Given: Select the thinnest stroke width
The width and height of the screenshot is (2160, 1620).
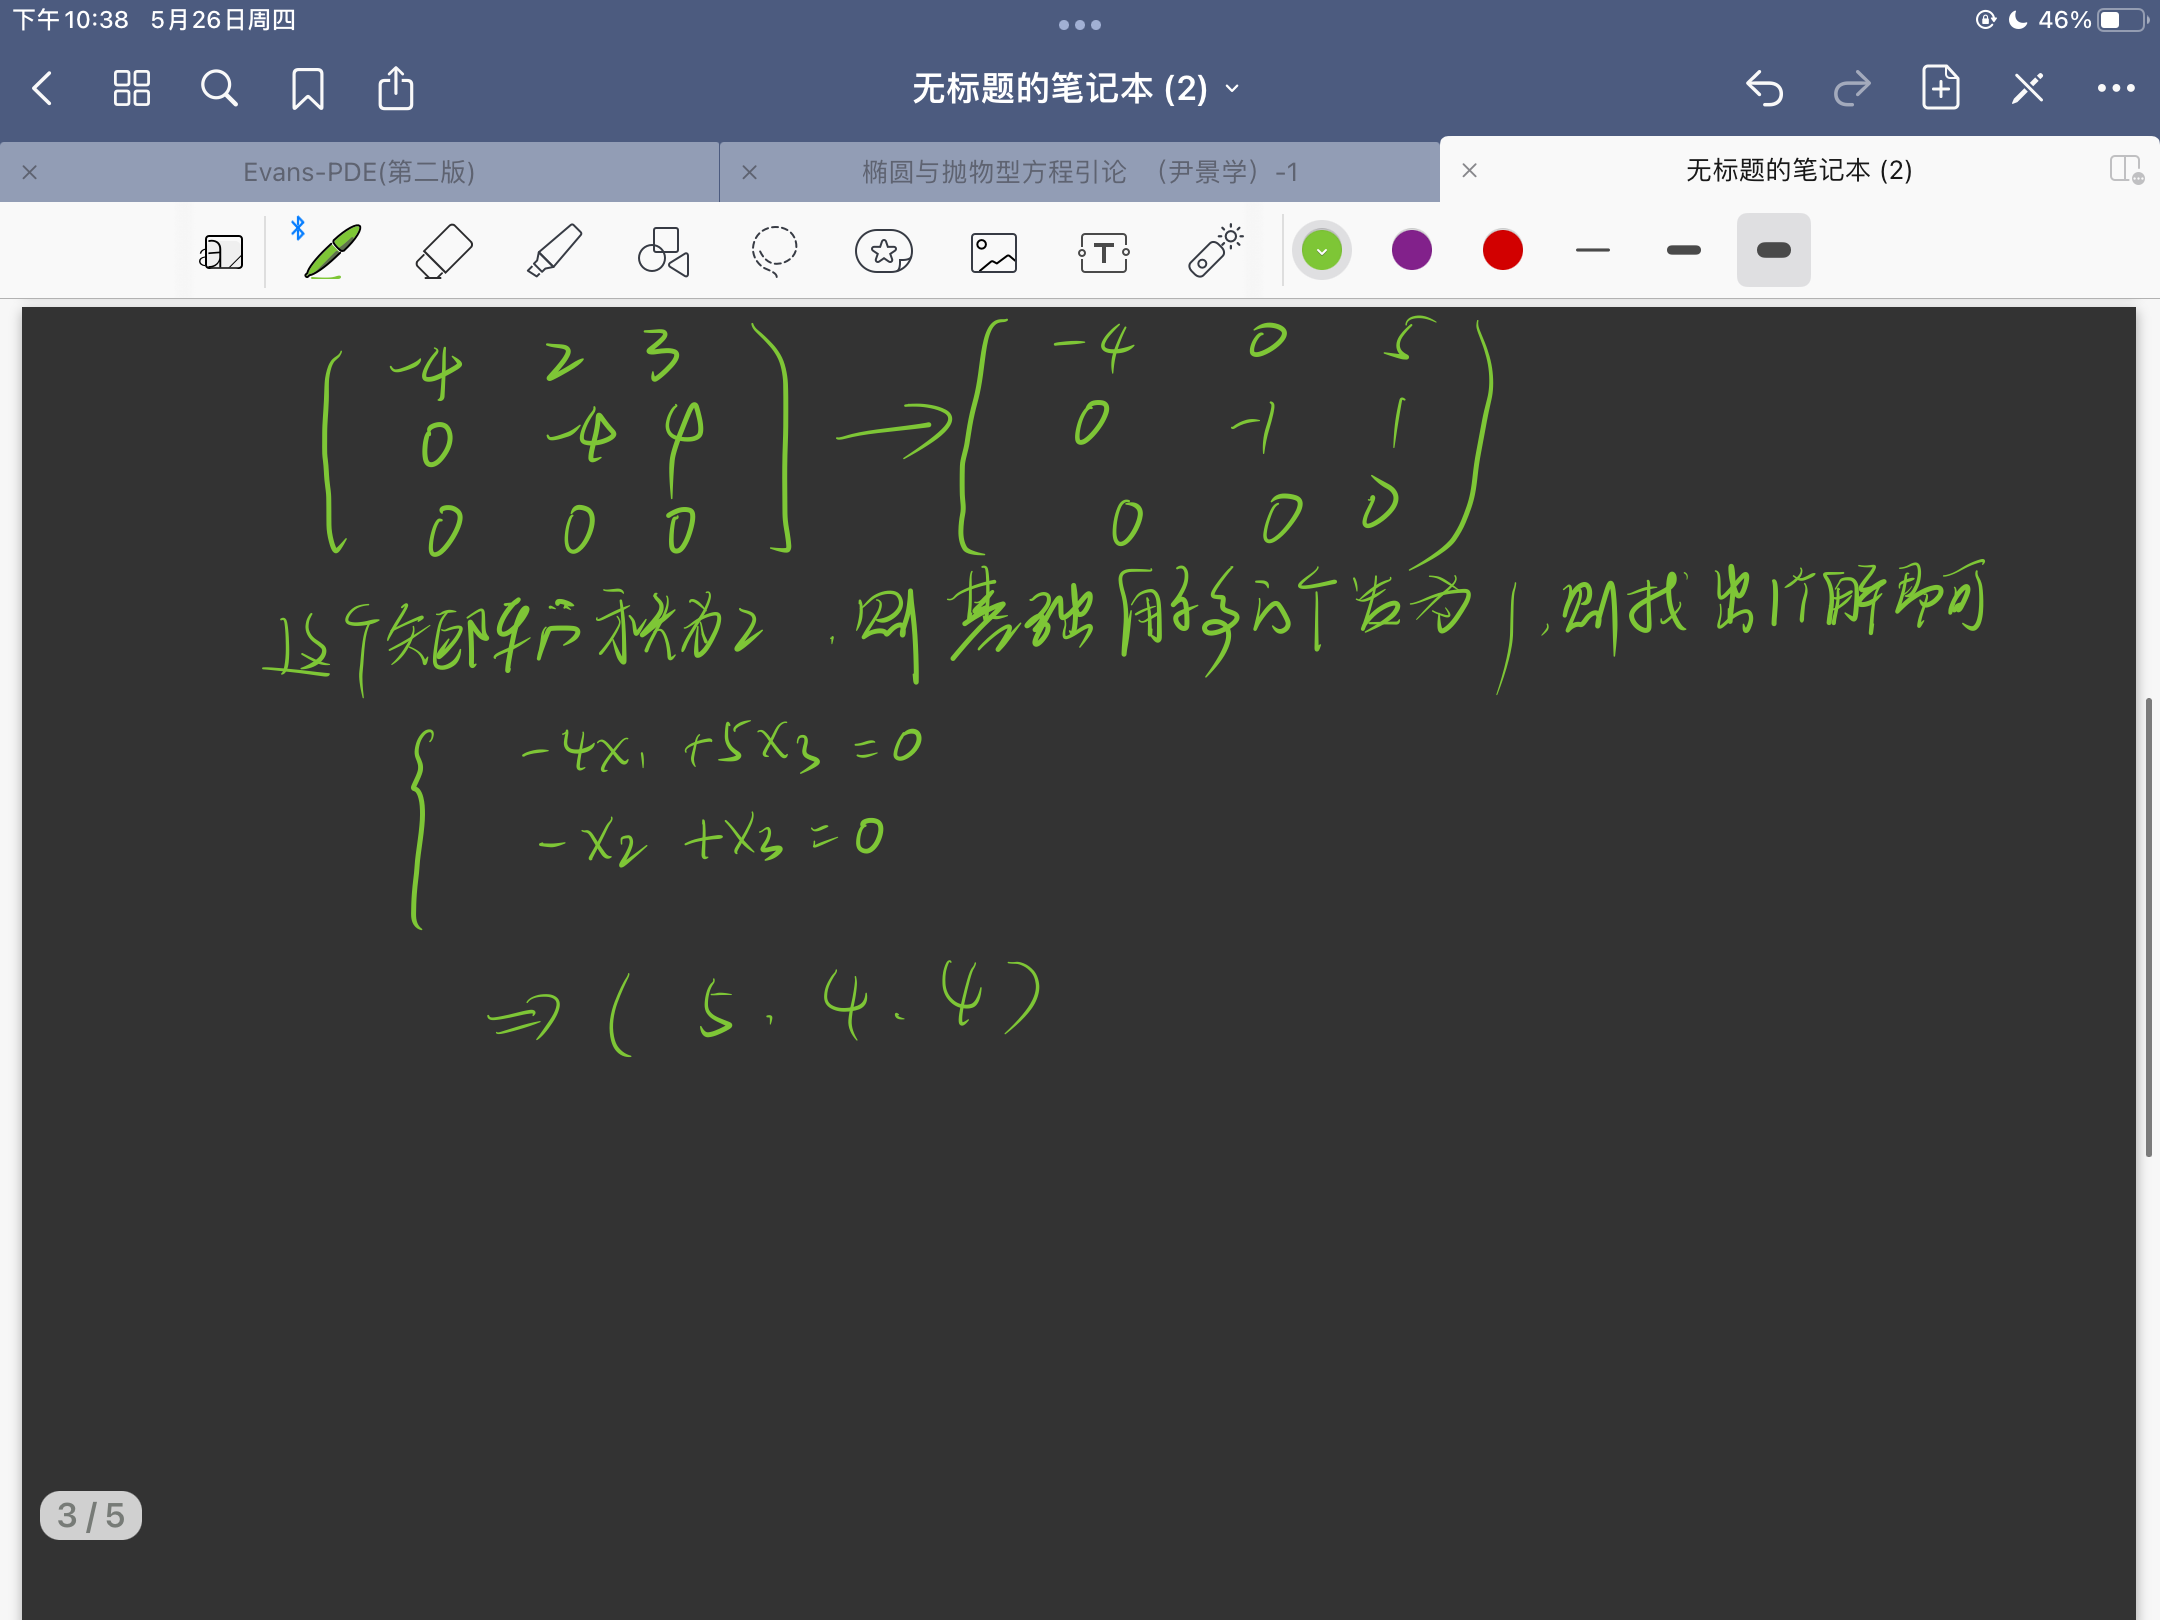Looking at the screenshot, I should 1592,250.
